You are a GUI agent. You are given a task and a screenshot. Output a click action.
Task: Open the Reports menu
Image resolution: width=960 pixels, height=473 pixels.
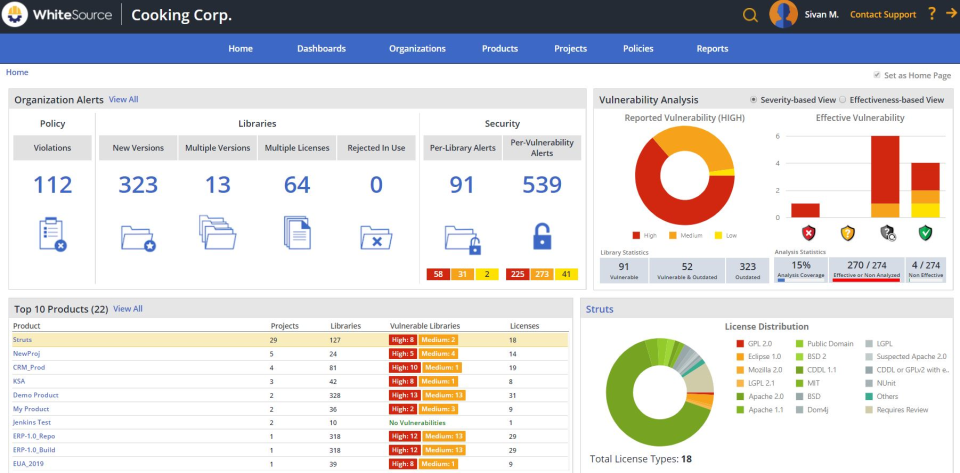coord(712,48)
